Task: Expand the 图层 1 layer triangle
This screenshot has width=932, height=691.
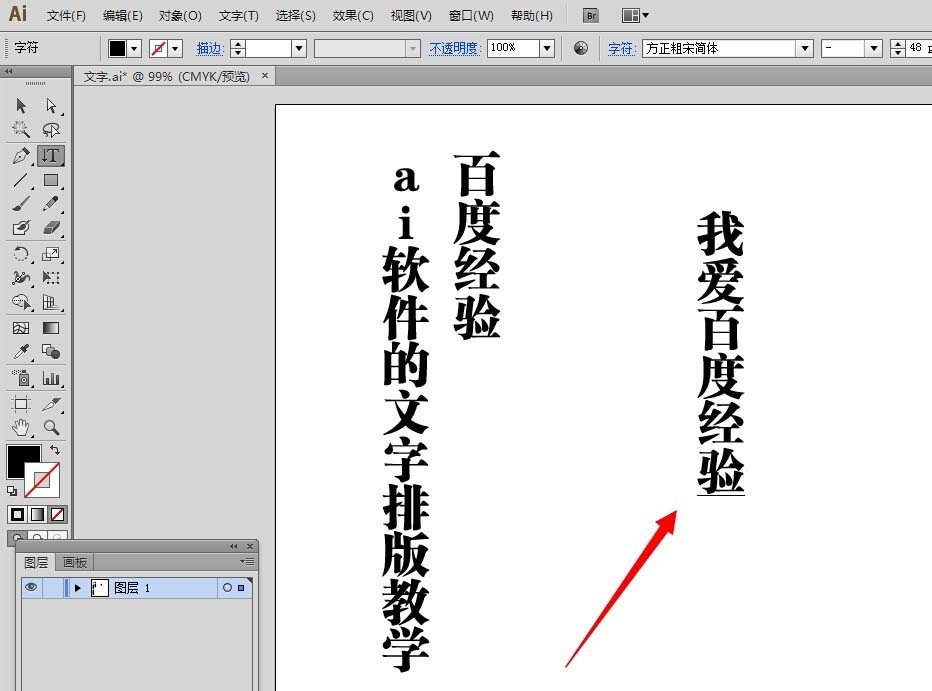Action: pos(77,588)
